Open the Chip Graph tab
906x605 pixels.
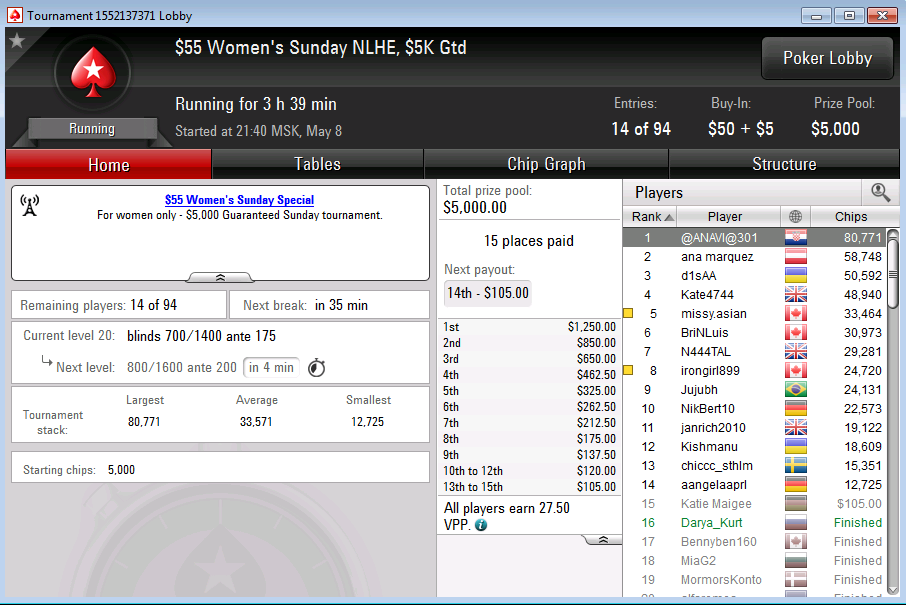coord(546,165)
